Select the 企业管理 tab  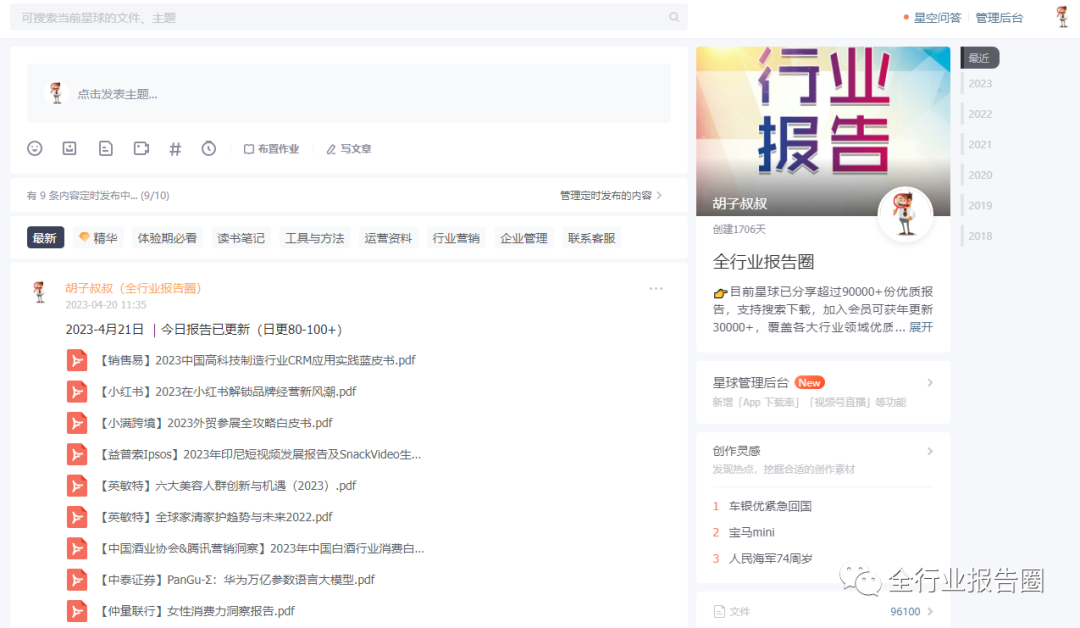click(523, 238)
